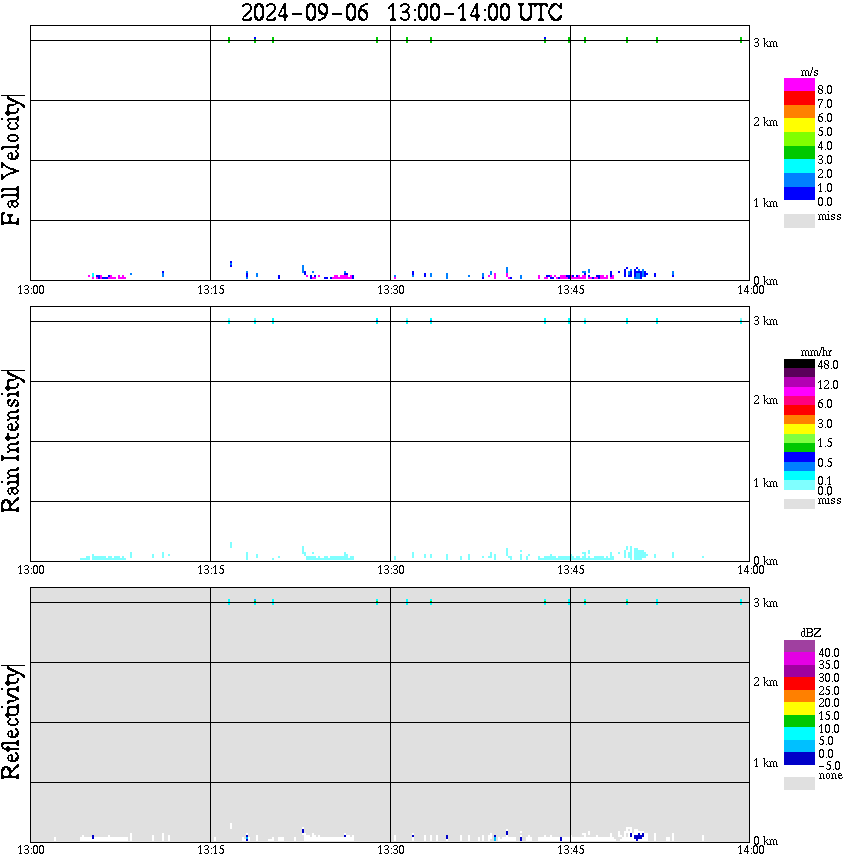Click the red swatch in the Reflectivity dBZ legend
Image resolution: width=850 pixels, height=868 pixels.
[799, 683]
